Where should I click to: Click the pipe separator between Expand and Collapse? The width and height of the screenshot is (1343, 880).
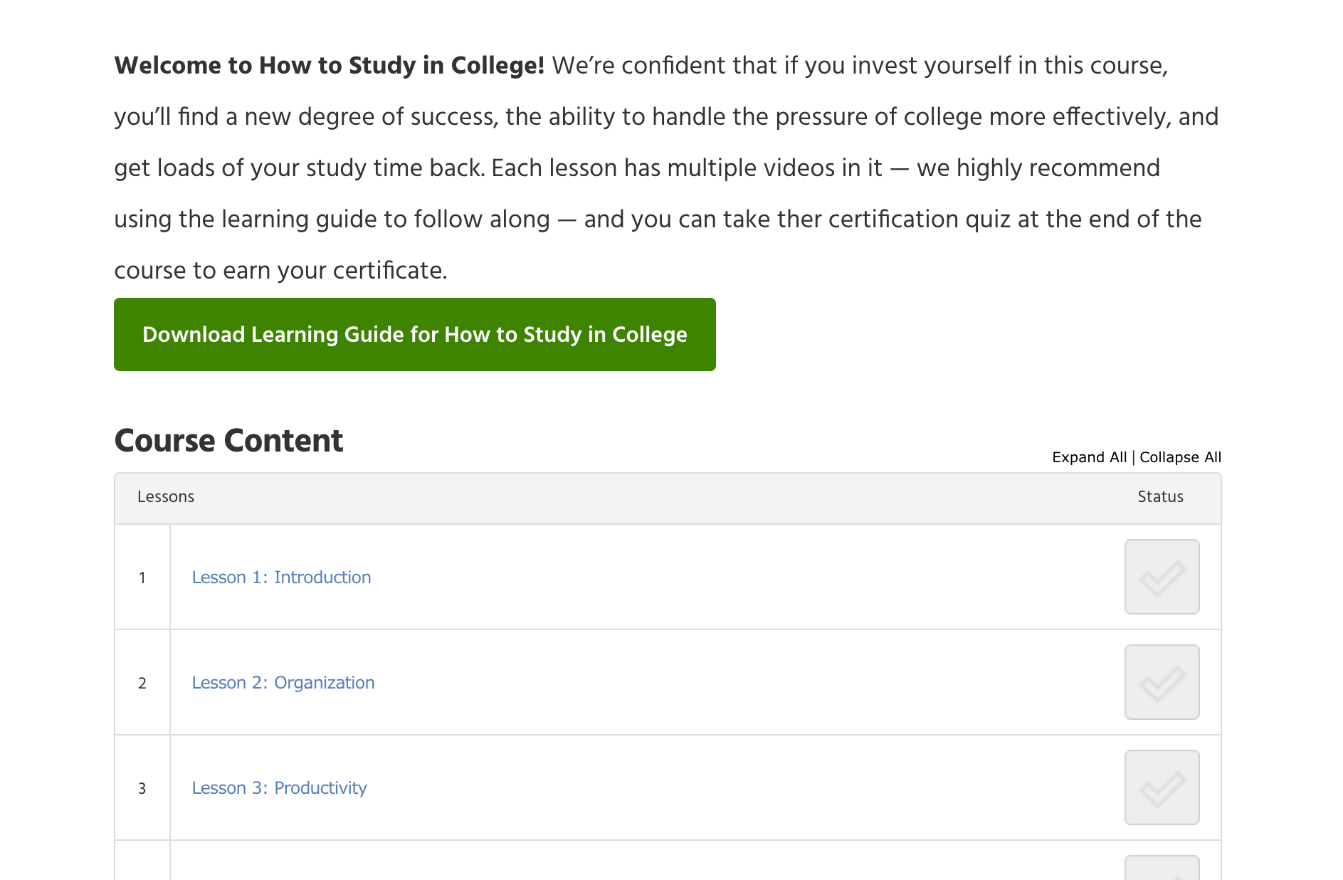pyautogui.click(x=1133, y=457)
